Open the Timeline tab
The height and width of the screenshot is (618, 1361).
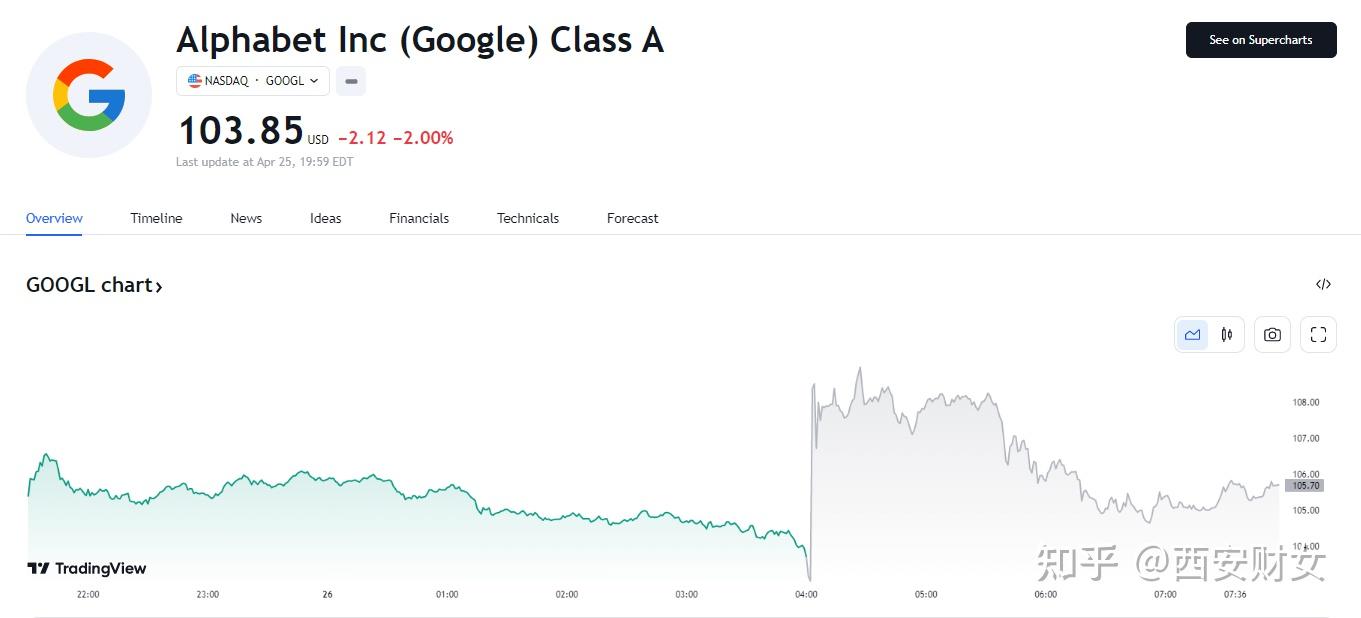click(156, 218)
